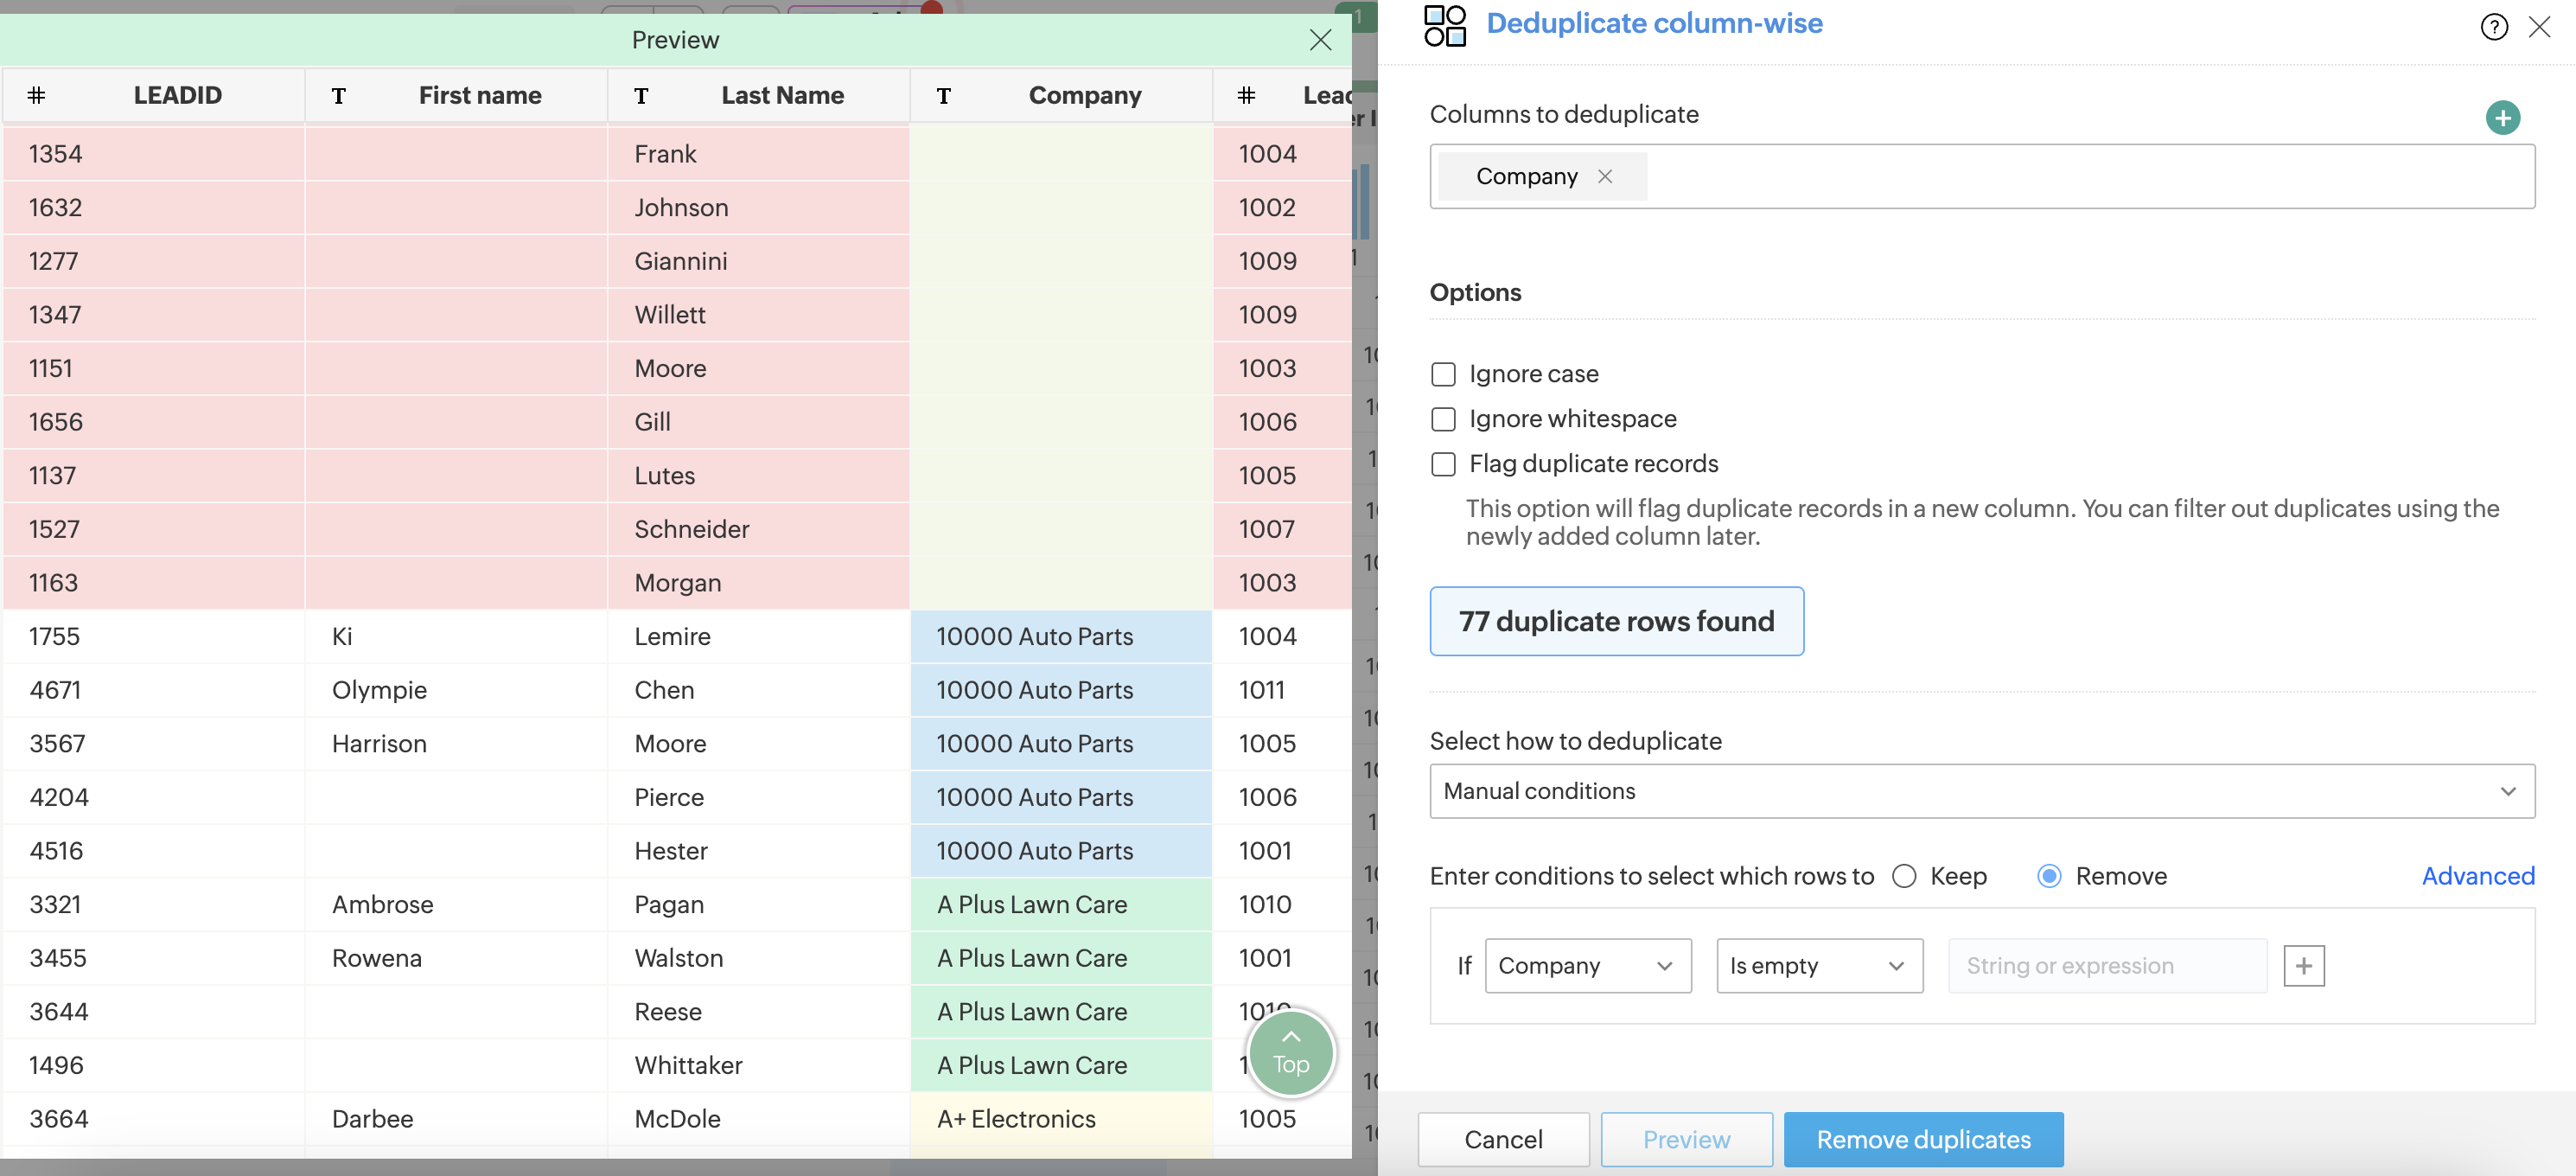Click the Advanced link

(x=2477, y=876)
